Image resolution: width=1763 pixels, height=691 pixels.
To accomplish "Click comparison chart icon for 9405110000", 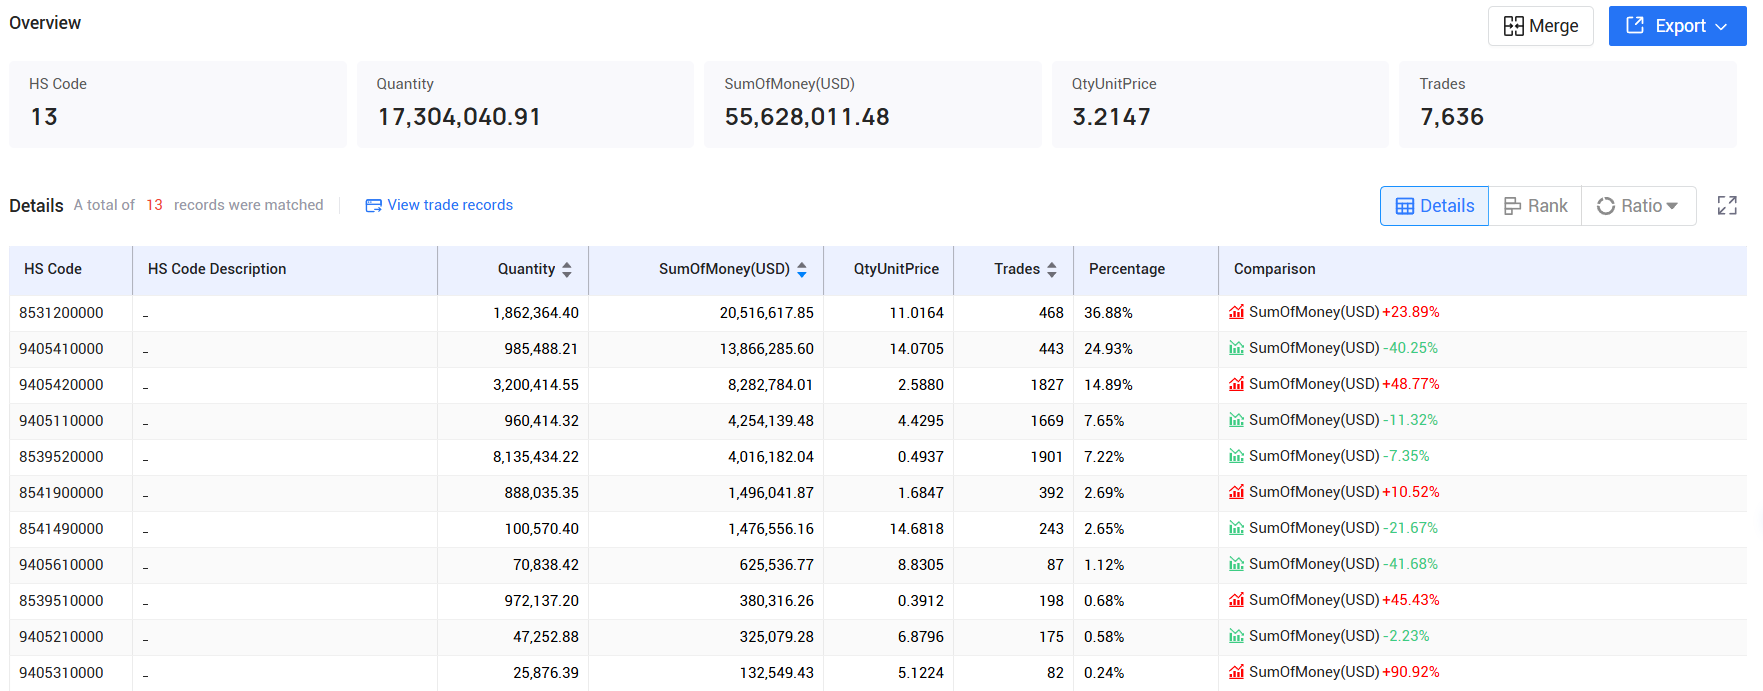I will [1237, 420].
